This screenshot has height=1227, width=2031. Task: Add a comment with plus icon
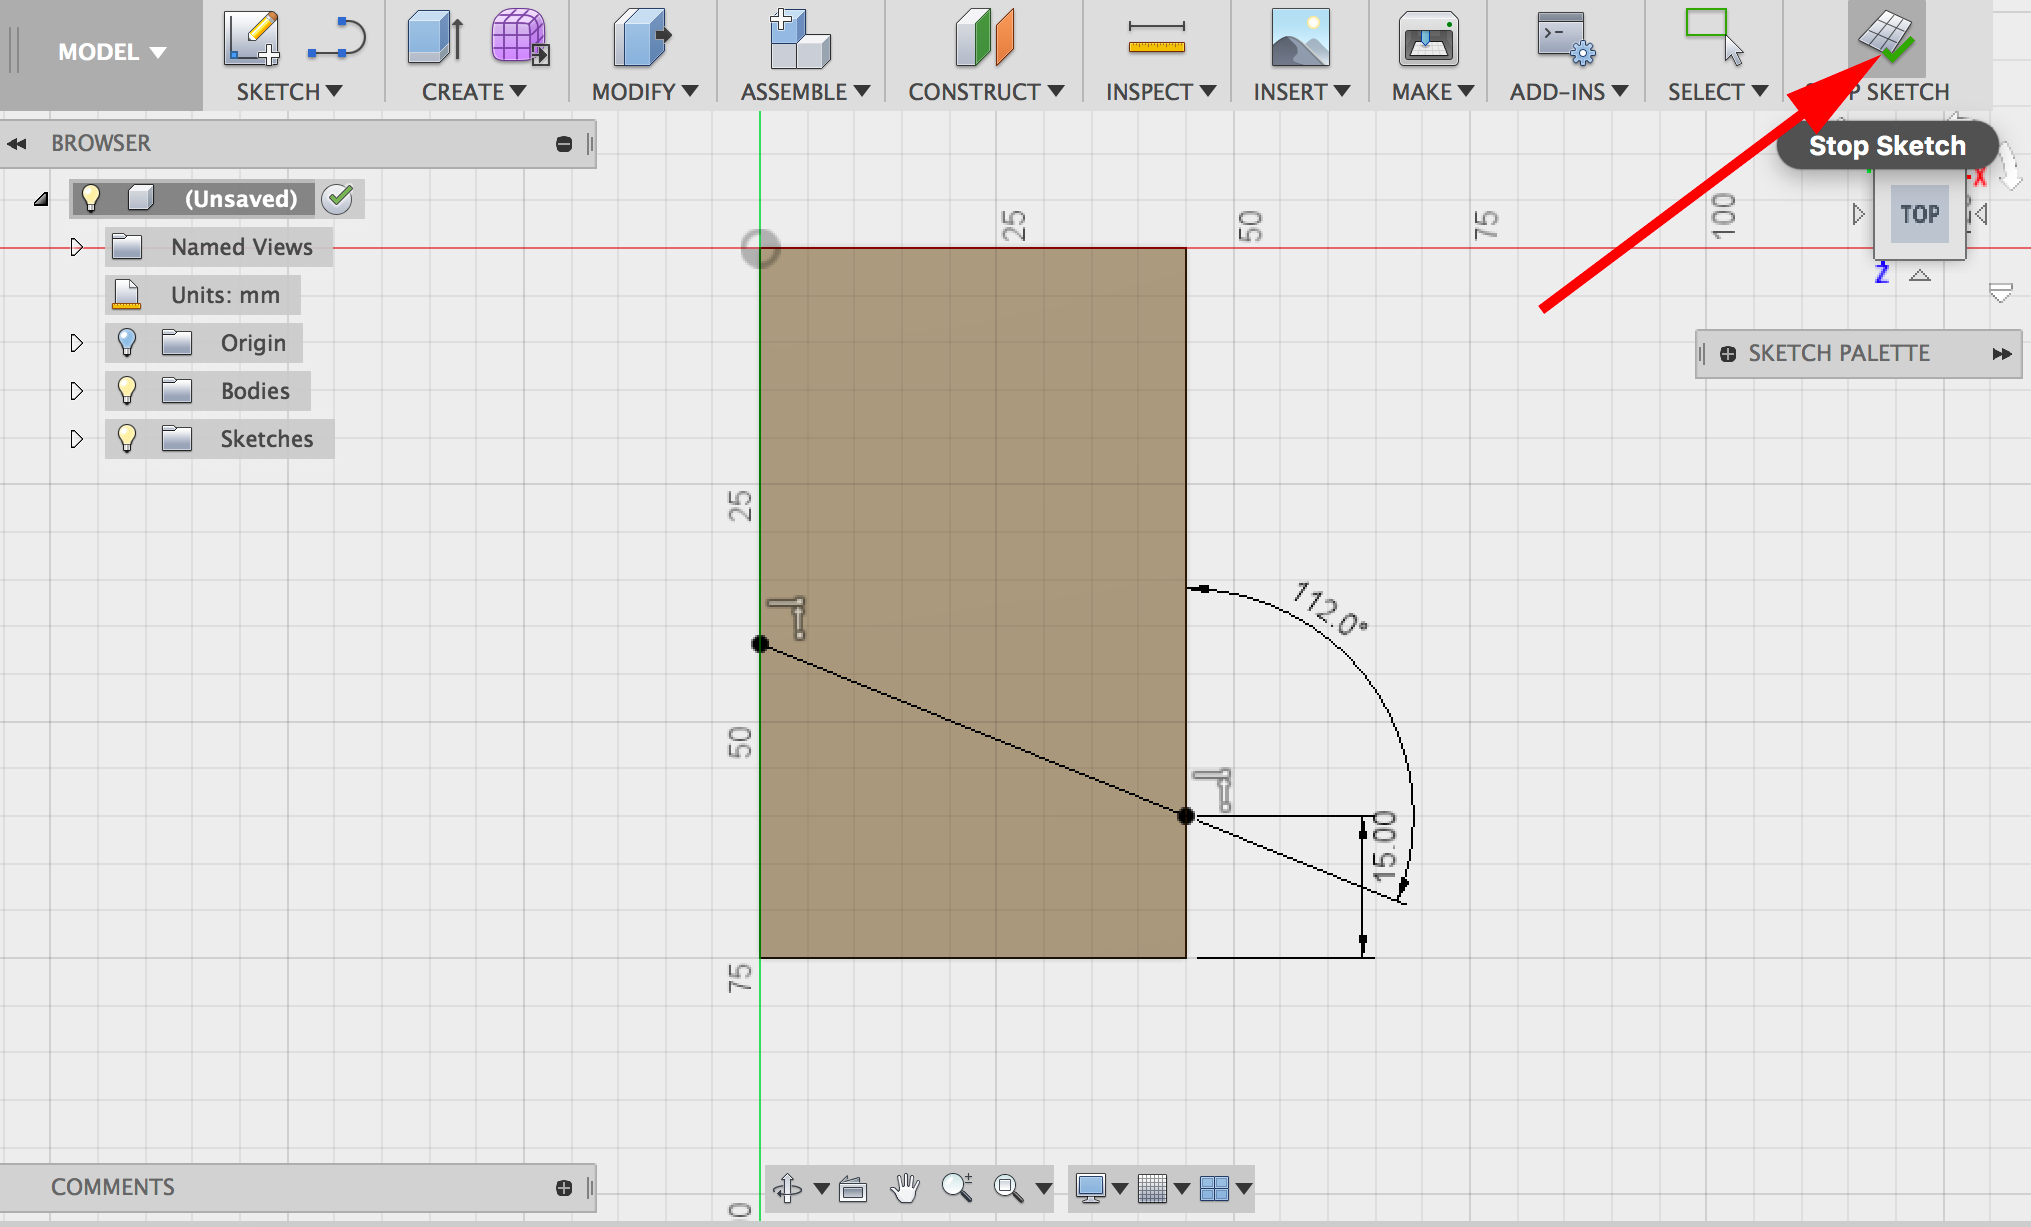(x=564, y=1188)
